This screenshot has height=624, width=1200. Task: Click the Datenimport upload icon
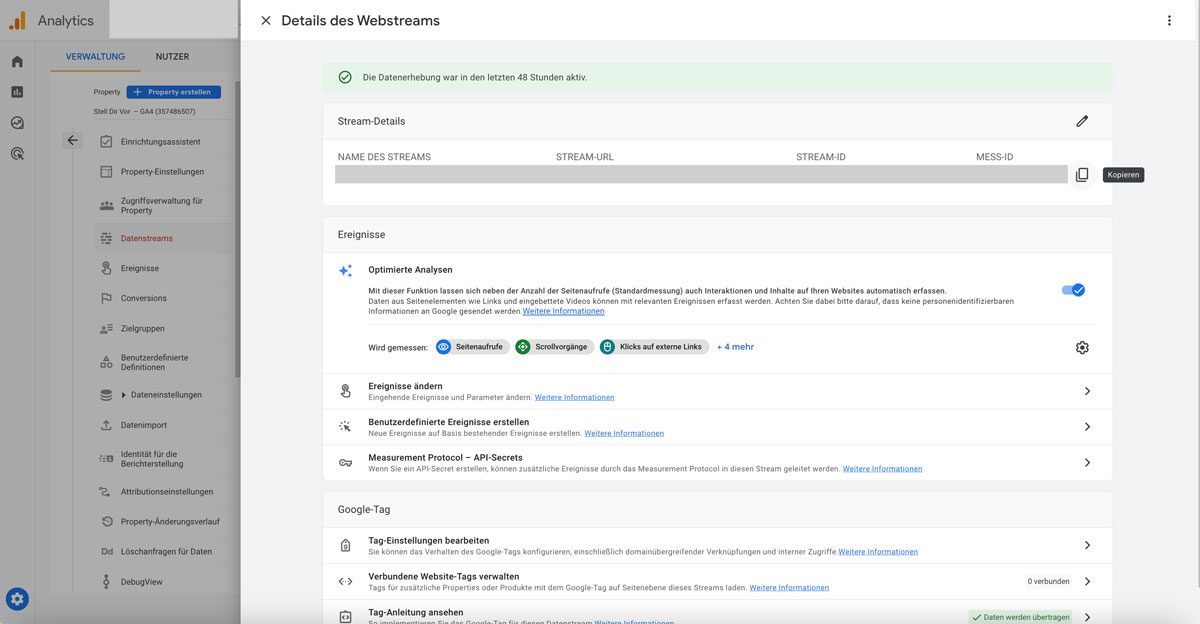106,425
